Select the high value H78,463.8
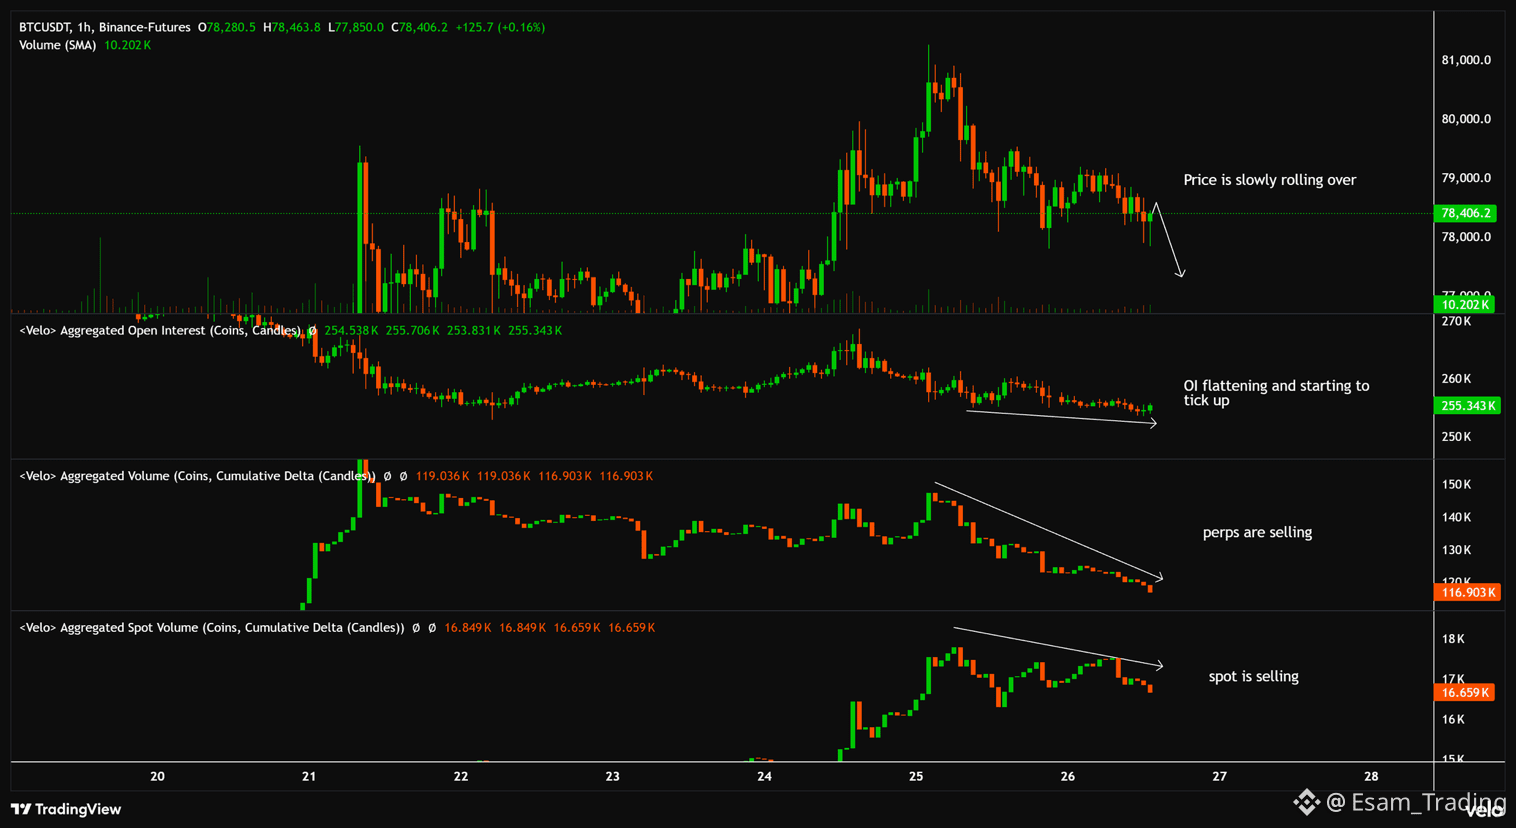1516x828 pixels. [292, 27]
